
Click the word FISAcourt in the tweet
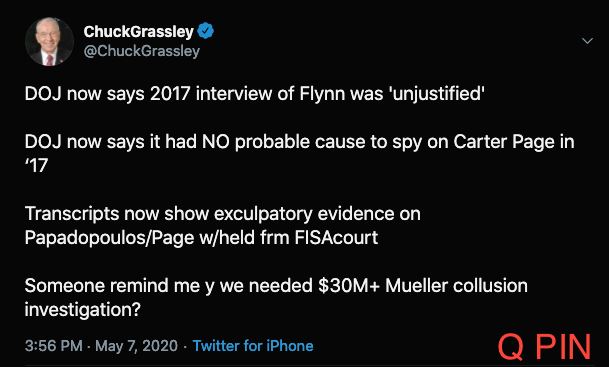[x=336, y=238]
